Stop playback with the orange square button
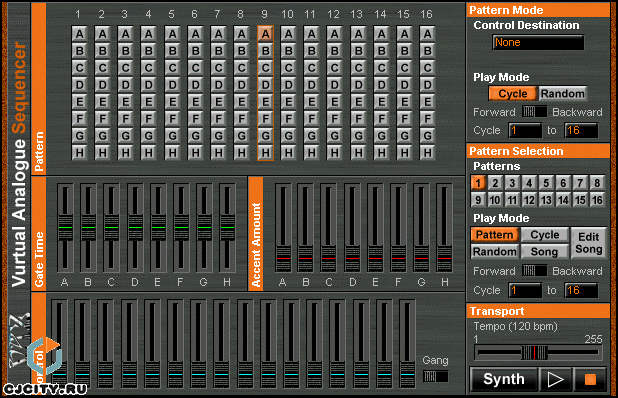This screenshot has width=618, height=398. point(590,379)
